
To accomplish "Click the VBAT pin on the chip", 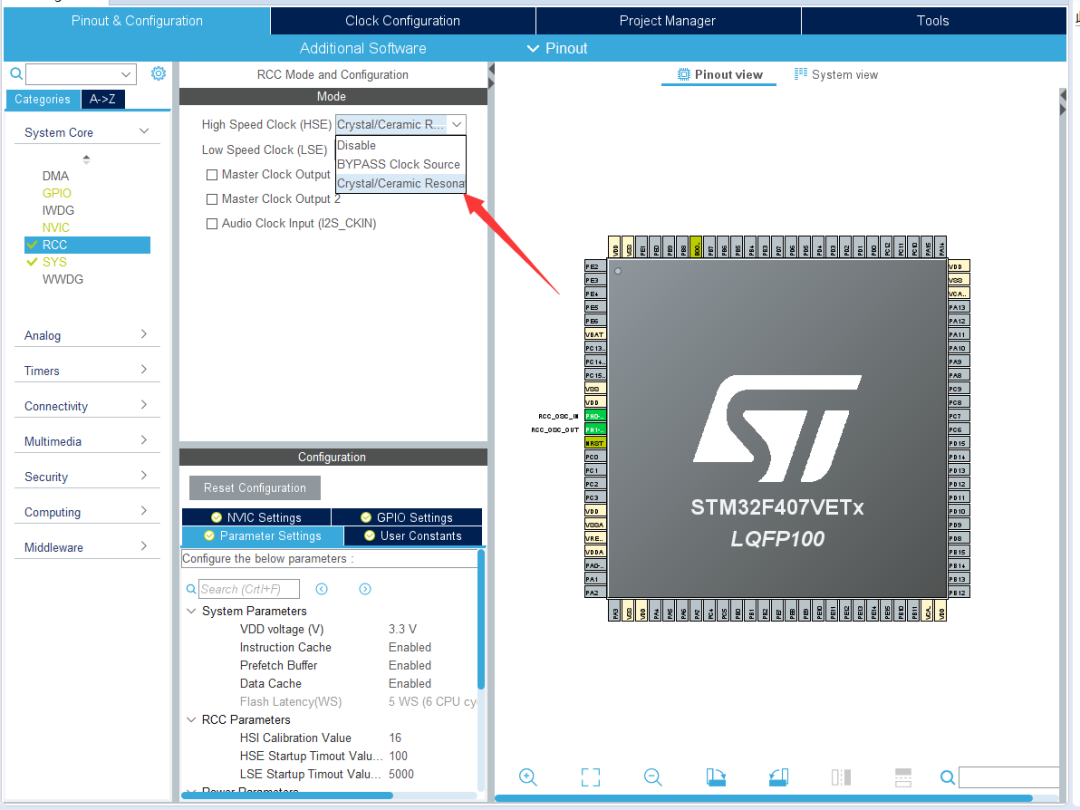I will click(x=594, y=334).
